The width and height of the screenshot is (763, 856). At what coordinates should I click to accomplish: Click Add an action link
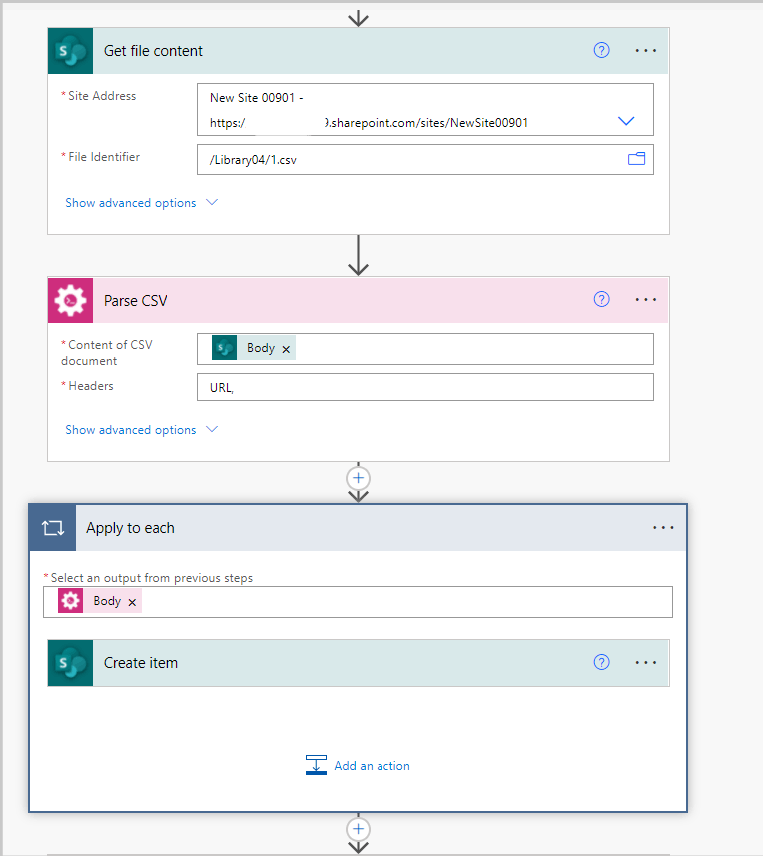point(372,765)
